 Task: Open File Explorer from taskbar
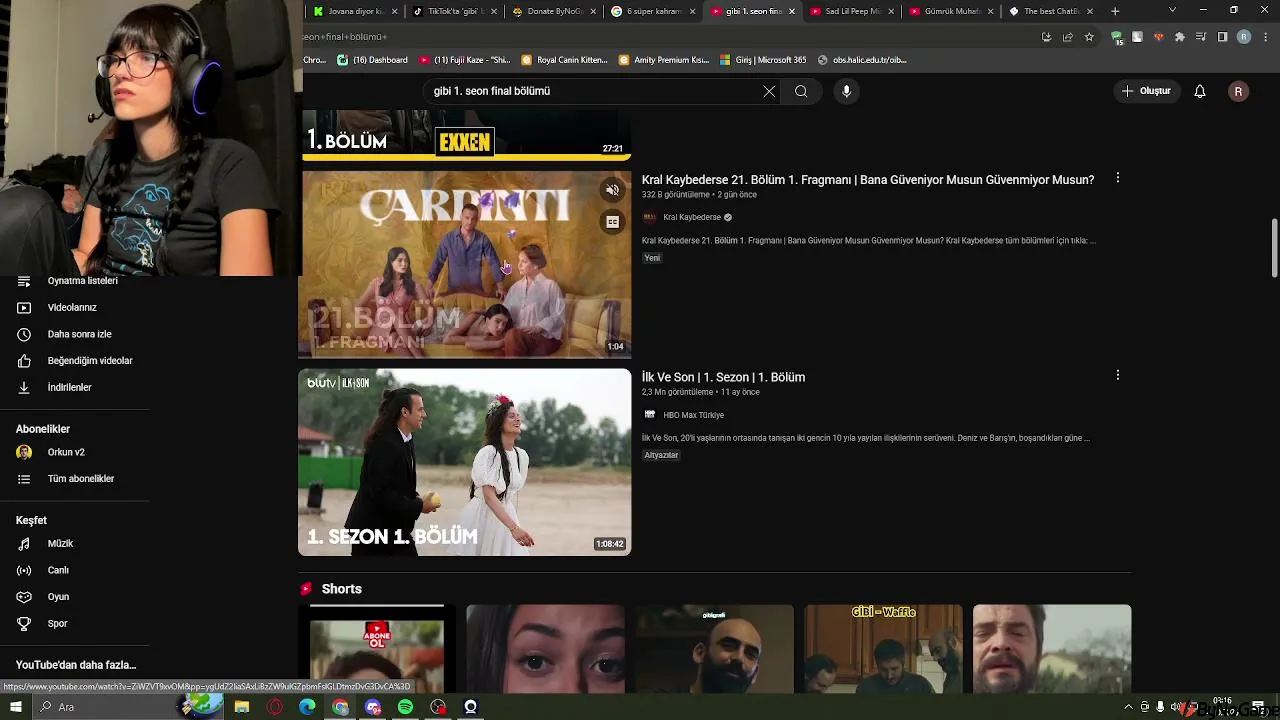click(x=242, y=707)
